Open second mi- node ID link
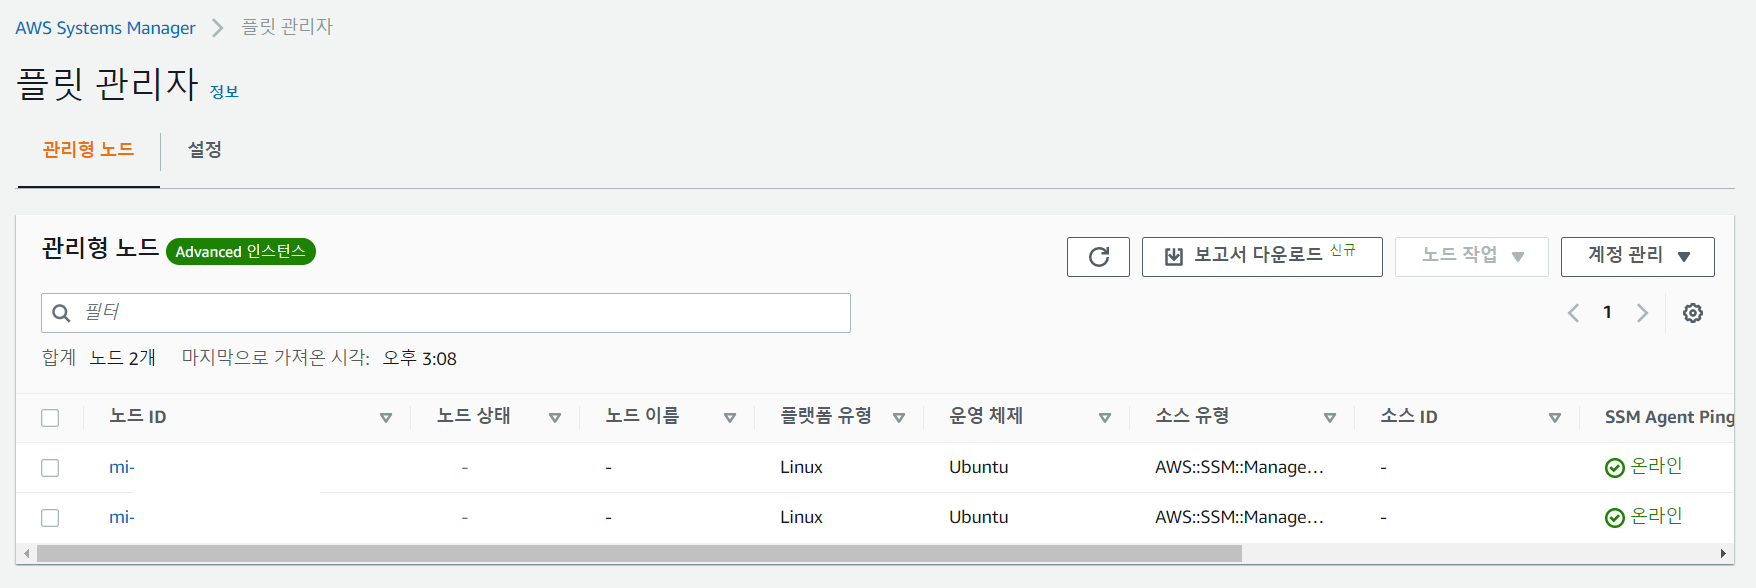Screen dimensions: 1756x588 pyautogui.click(x=122, y=517)
